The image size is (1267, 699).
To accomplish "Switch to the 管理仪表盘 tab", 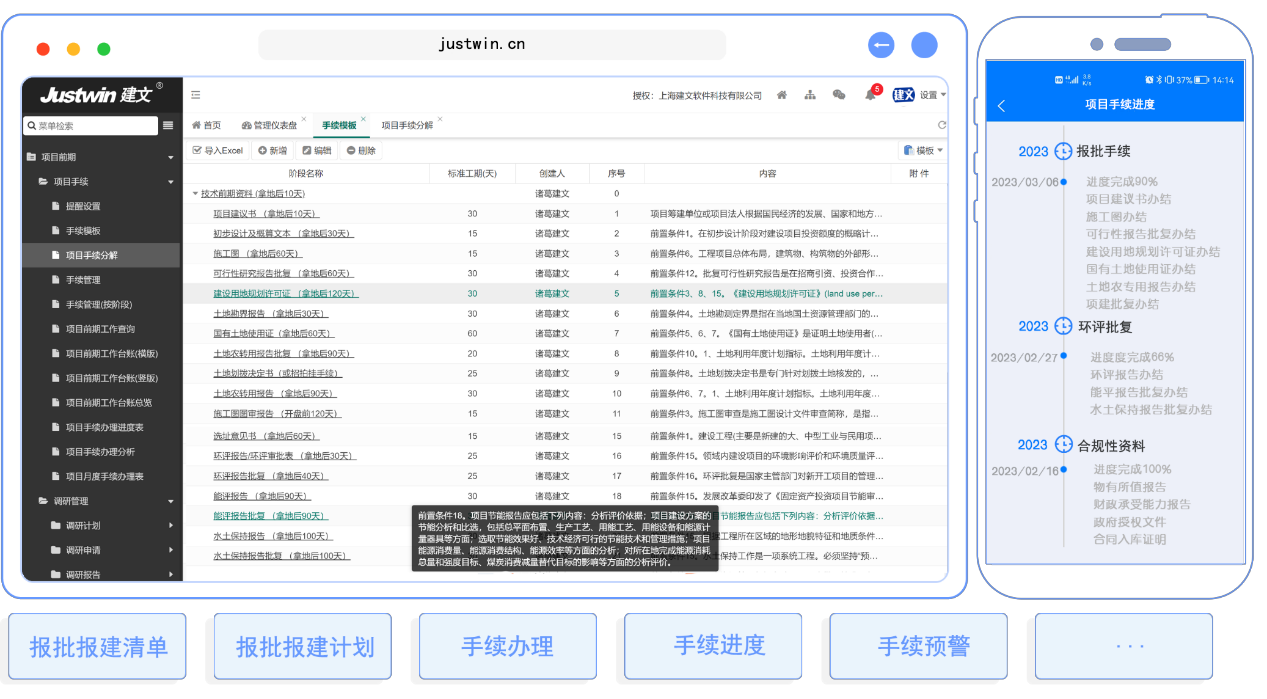I will point(270,126).
